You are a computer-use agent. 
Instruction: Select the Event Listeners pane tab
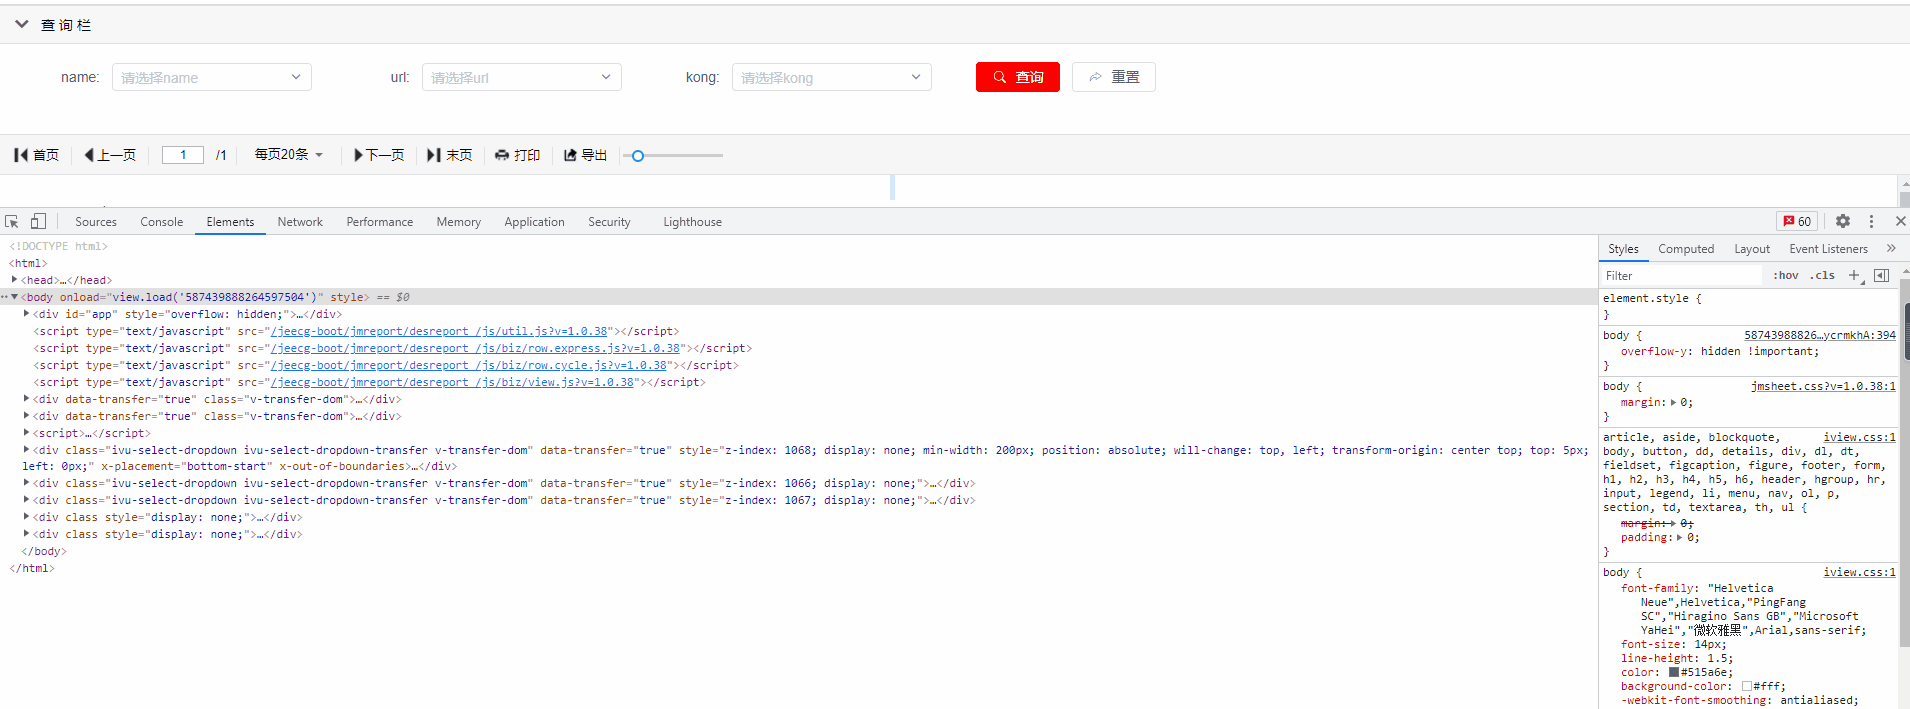click(x=1828, y=249)
